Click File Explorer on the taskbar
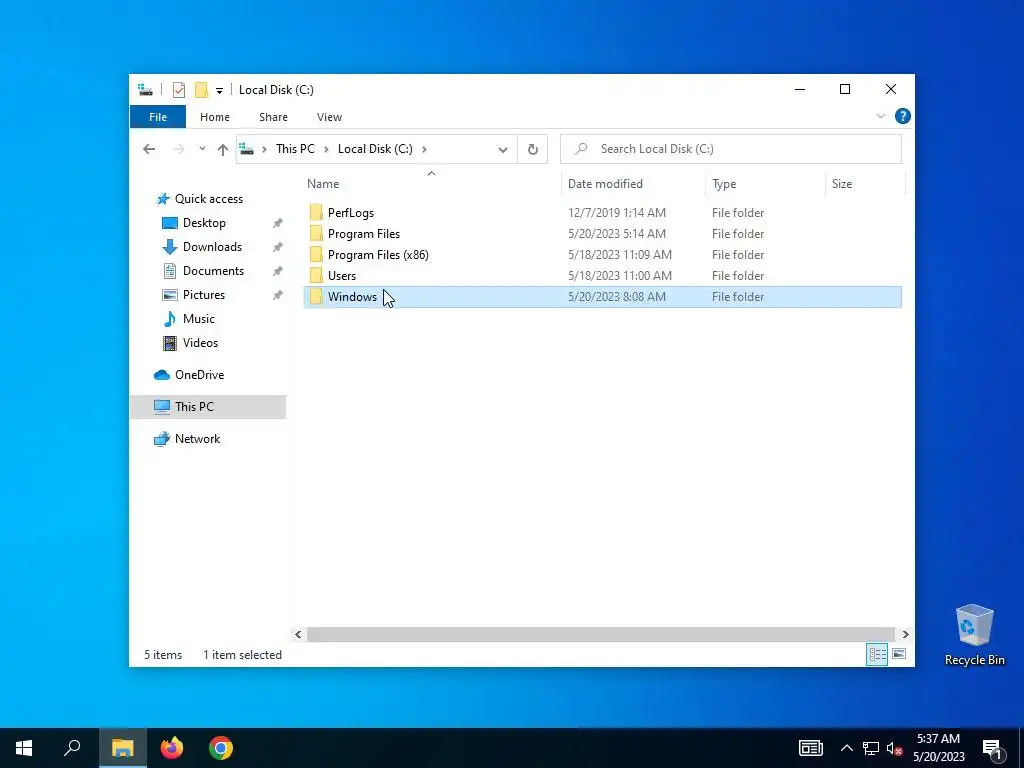 (x=123, y=748)
